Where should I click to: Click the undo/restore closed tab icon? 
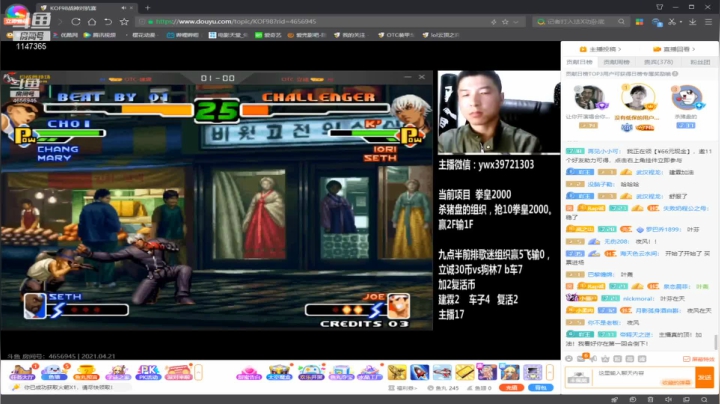coord(108,22)
